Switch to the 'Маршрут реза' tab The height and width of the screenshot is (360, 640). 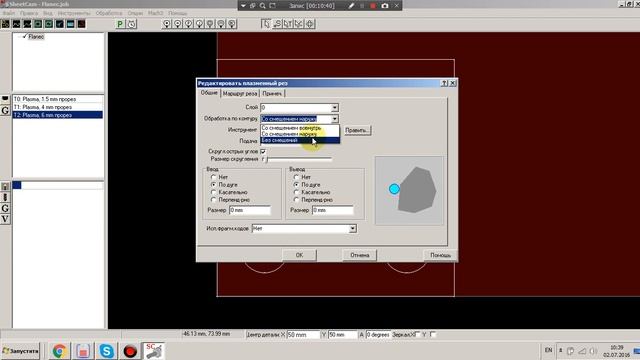pos(240,93)
